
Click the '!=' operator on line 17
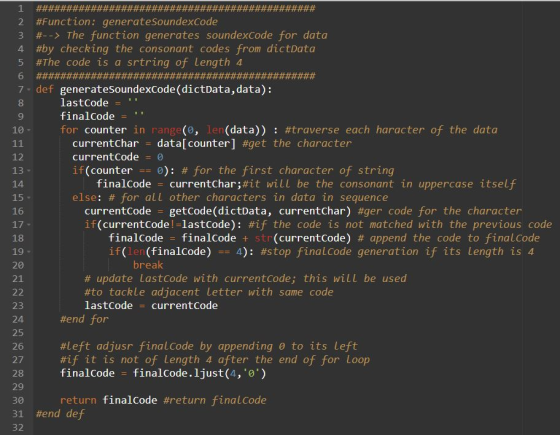[x=175, y=225]
